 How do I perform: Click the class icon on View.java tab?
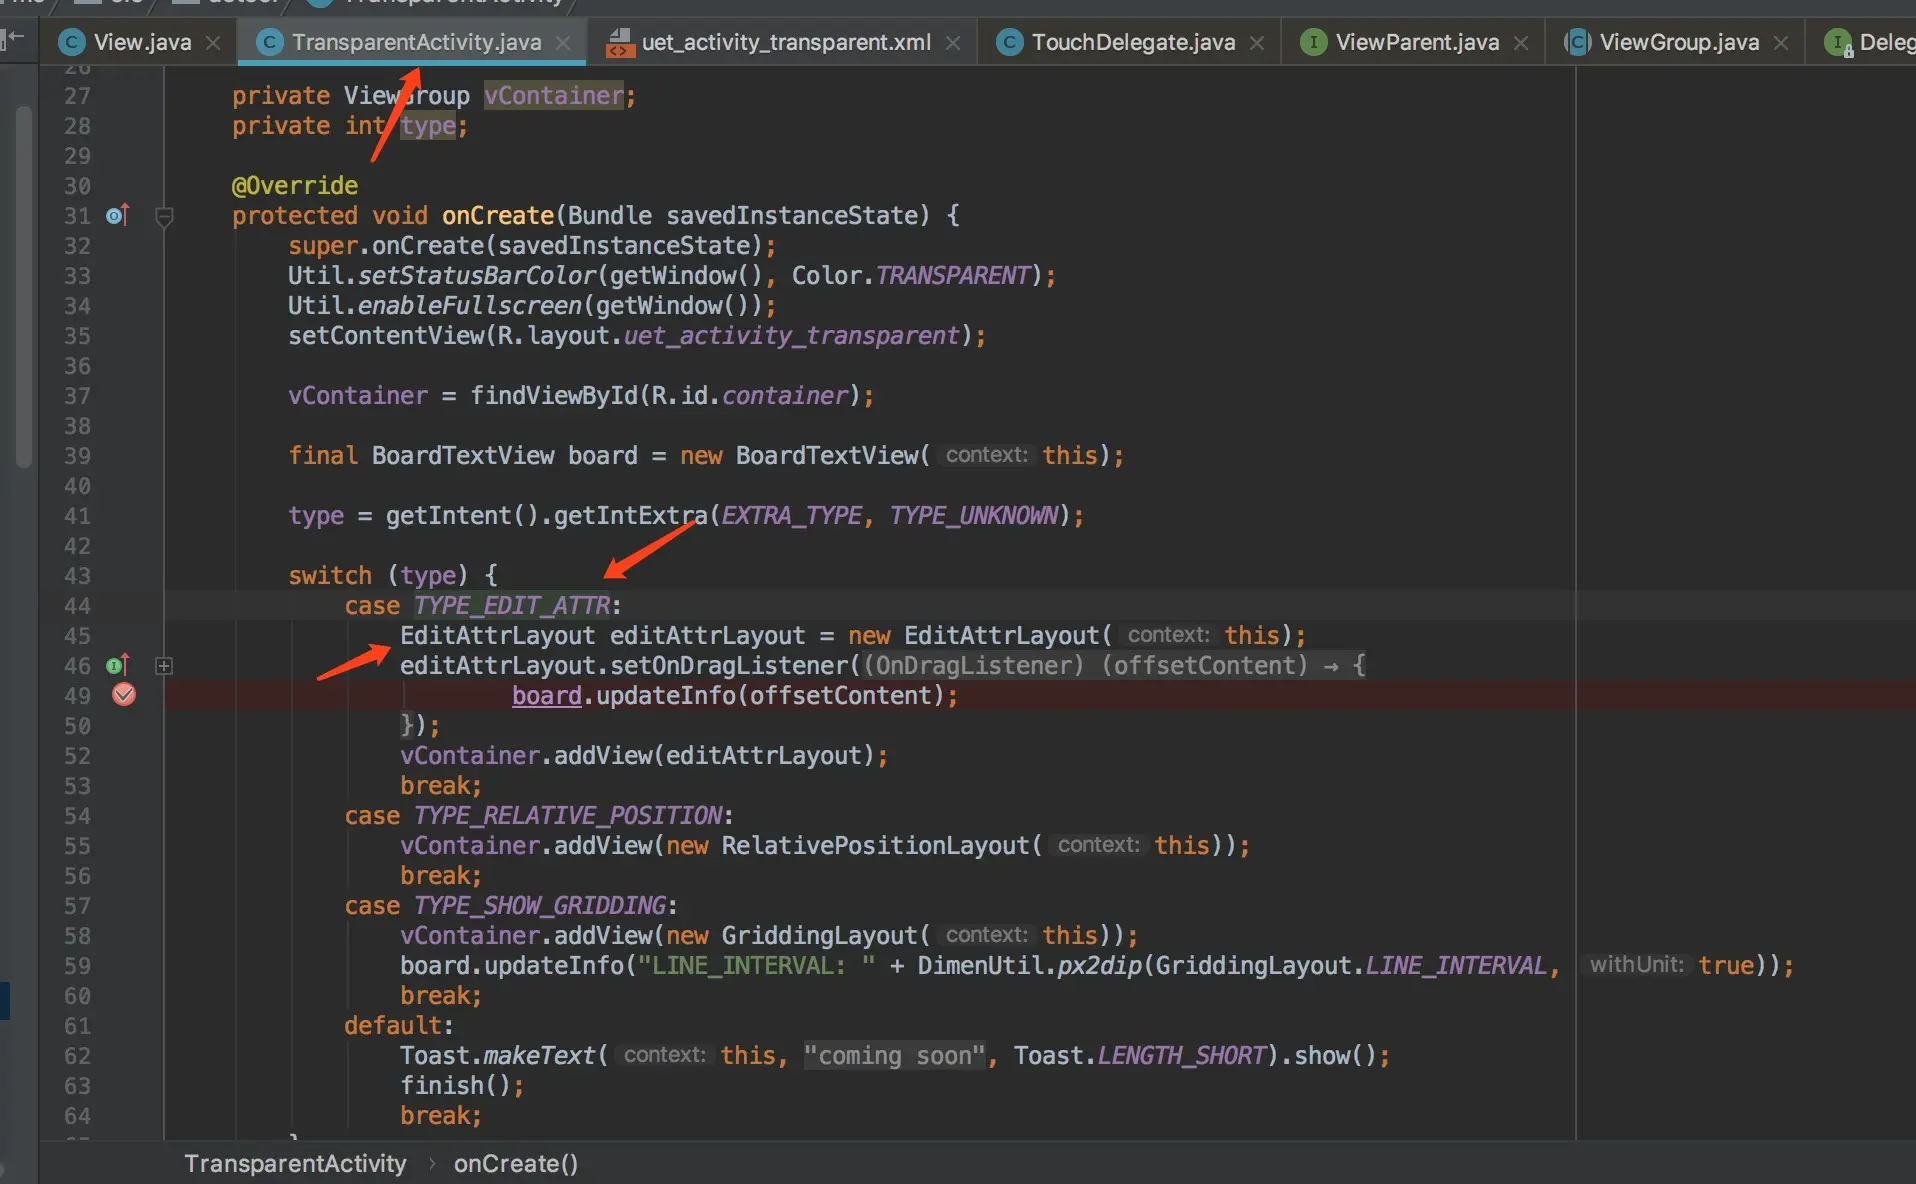point(71,42)
